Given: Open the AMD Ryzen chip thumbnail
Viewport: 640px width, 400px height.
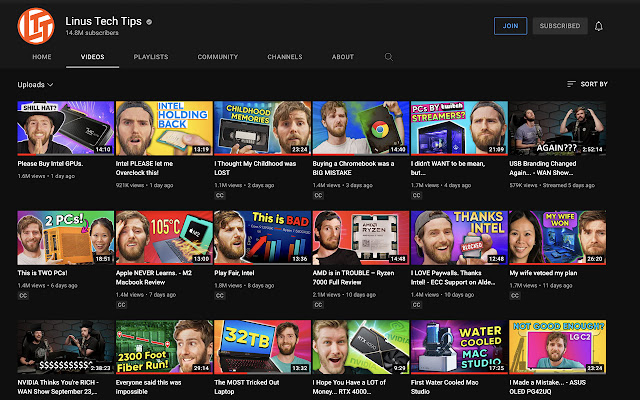Looking at the screenshot, I should click(x=361, y=238).
